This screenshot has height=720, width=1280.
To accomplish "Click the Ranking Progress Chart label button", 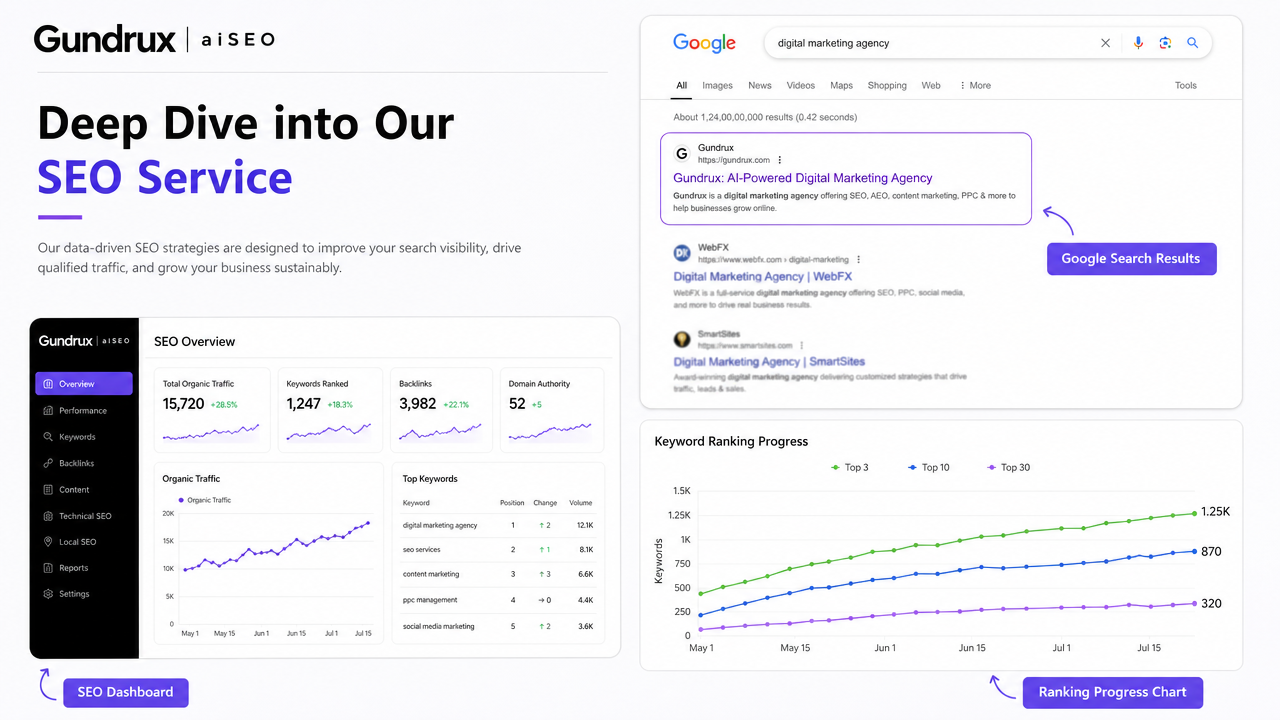I will click(1113, 692).
